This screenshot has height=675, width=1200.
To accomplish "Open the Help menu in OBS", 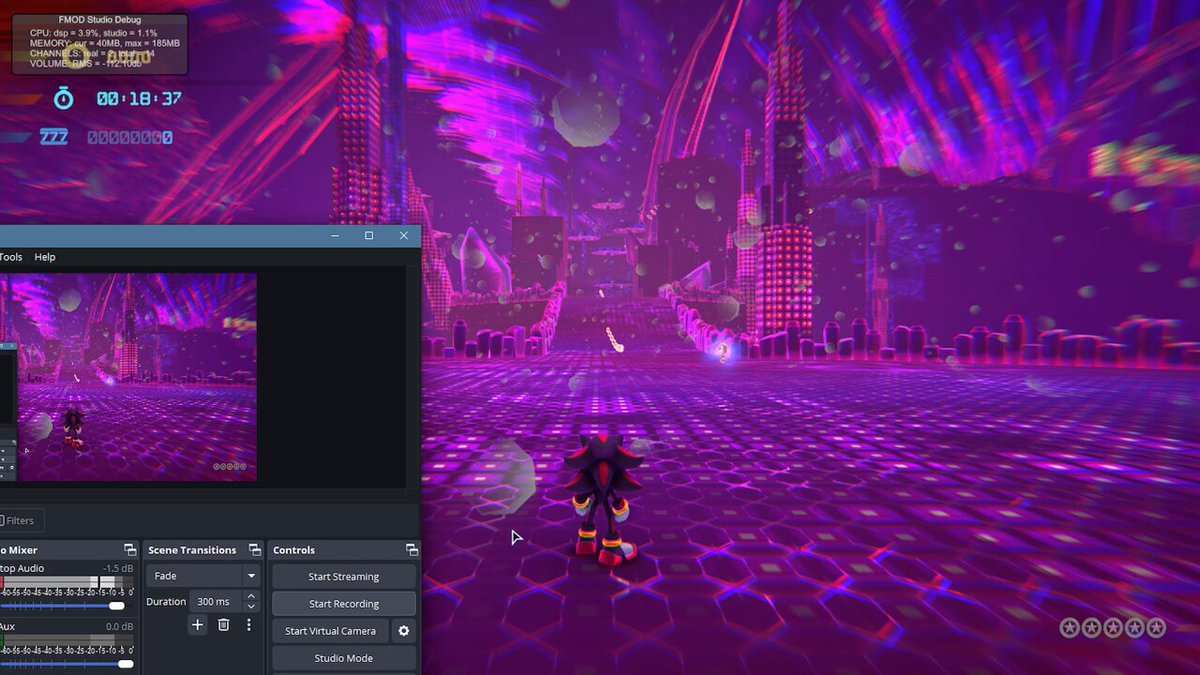I will click(x=45, y=257).
